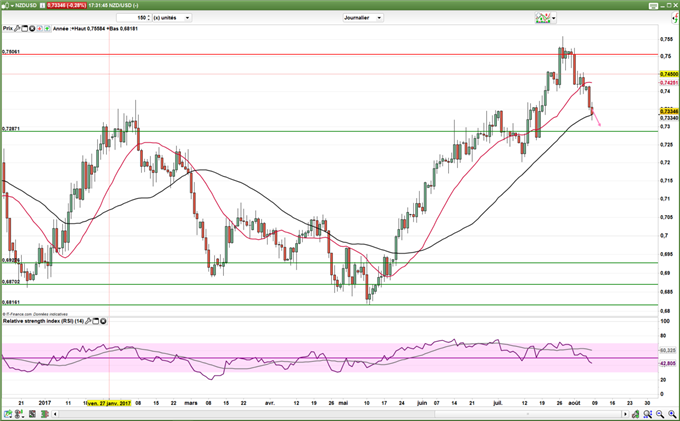The height and width of the screenshot is (421, 680).
Task: Close the Prix panel with round X icon
Action: 32,29
